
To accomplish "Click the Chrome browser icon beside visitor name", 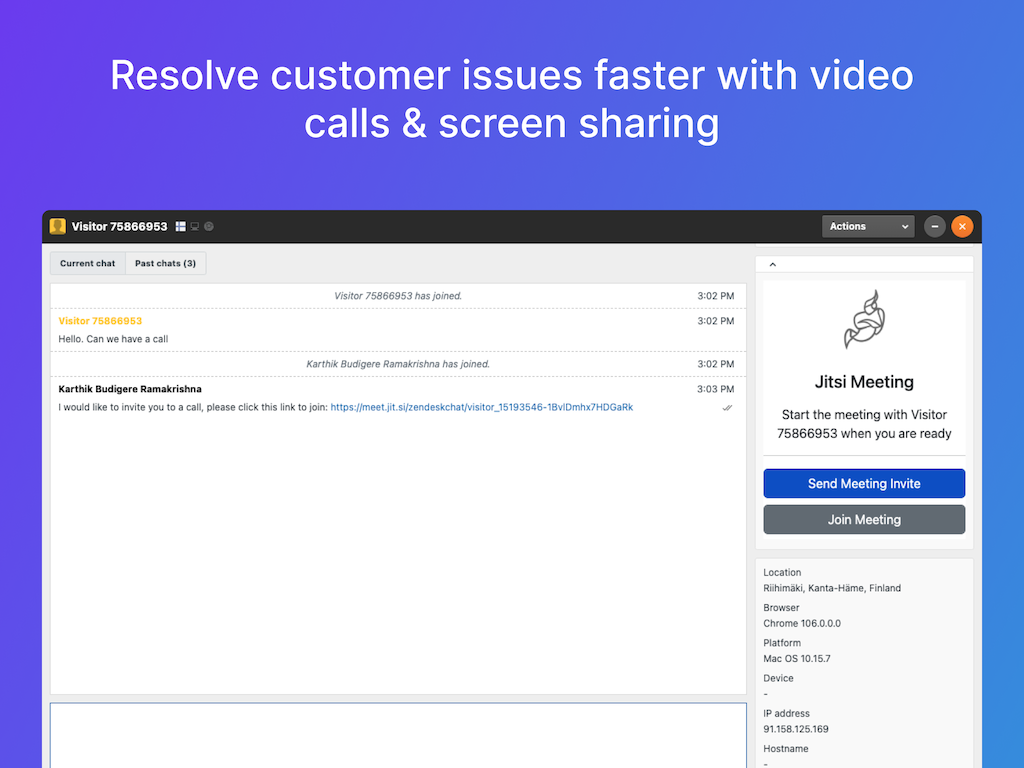I will click(x=209, y=227).
